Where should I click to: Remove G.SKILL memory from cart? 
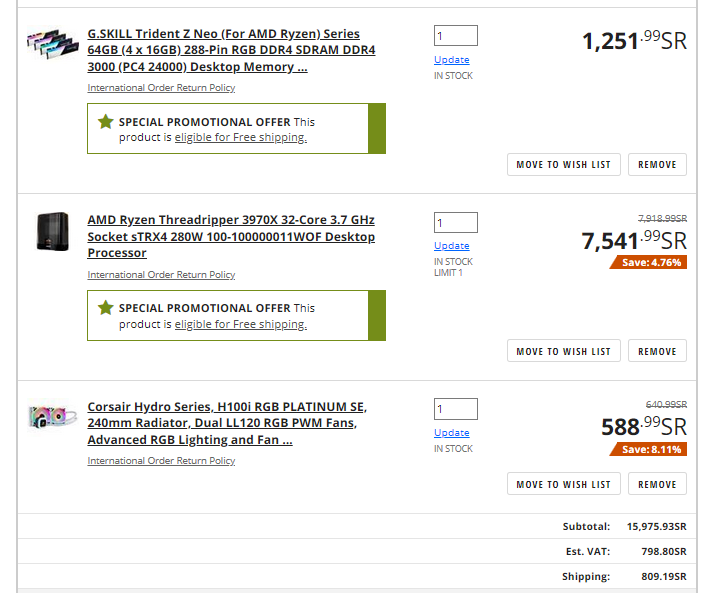(x=657, y=165)
